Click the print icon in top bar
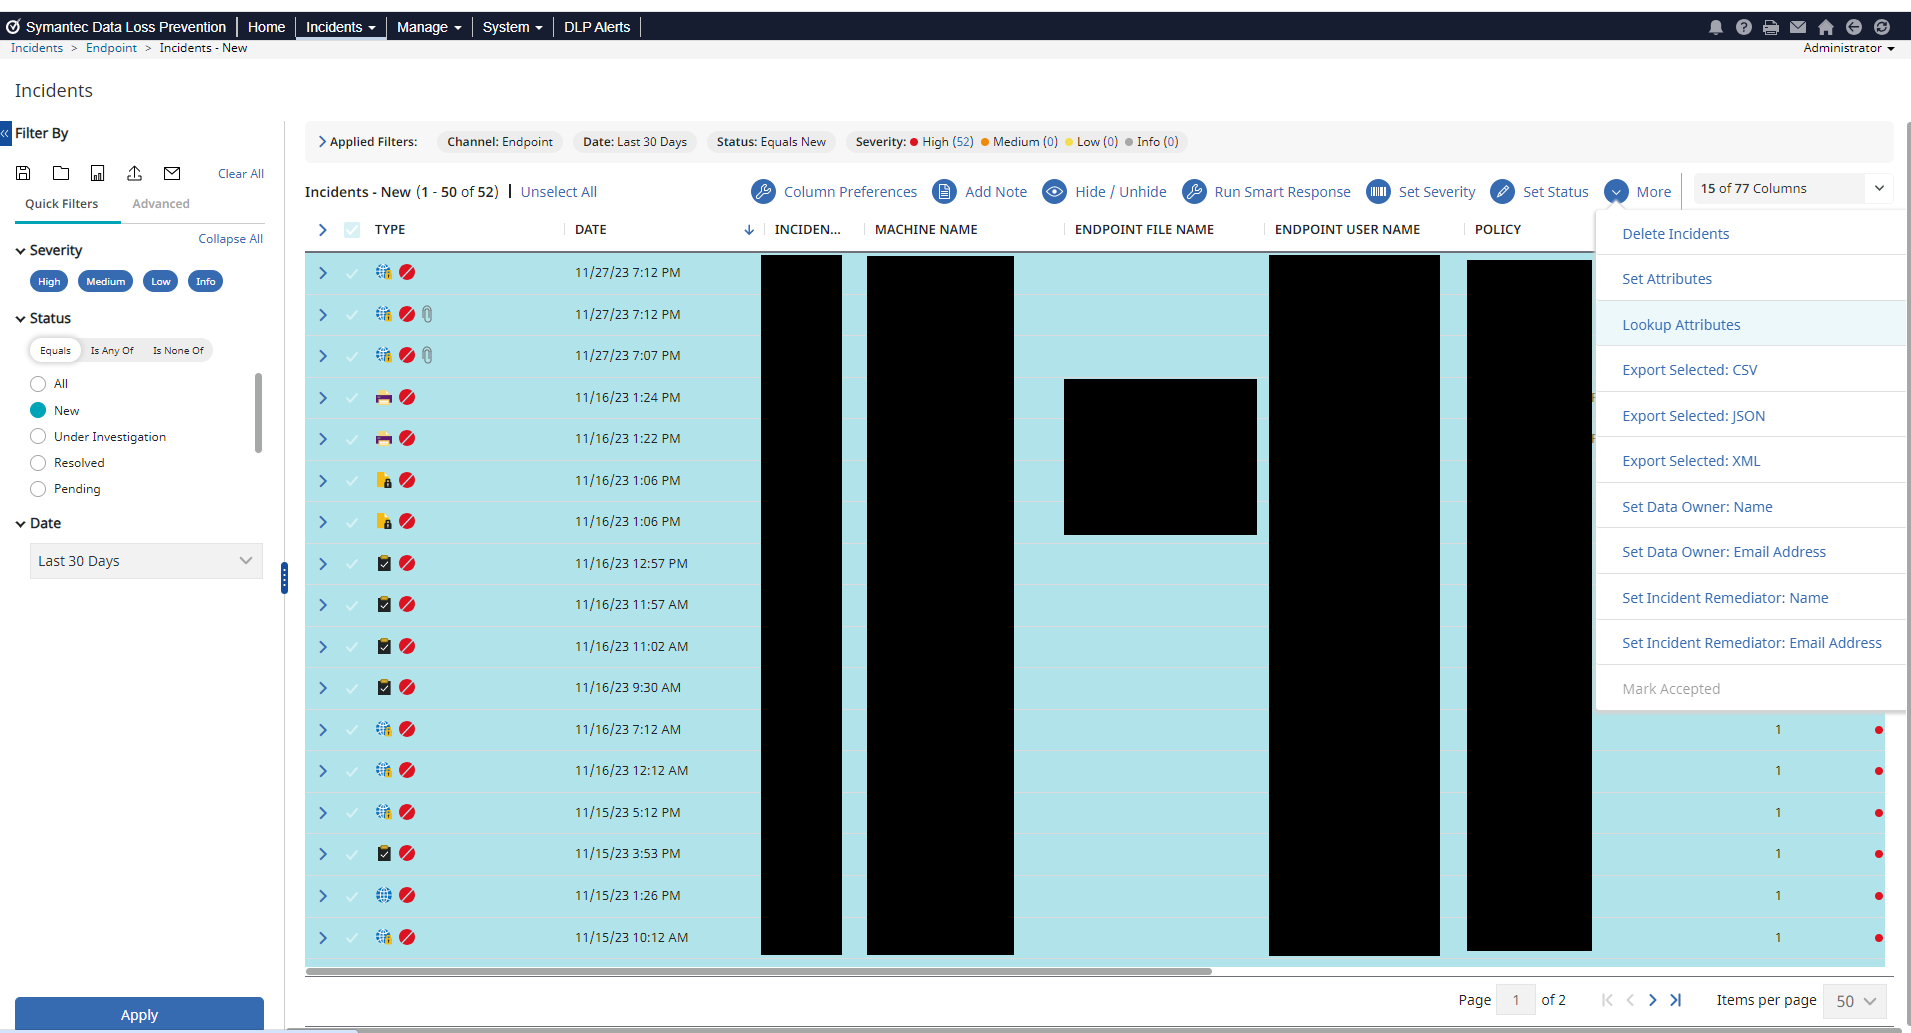Screen dimensions: 1911x1033 coord(1771,27)
